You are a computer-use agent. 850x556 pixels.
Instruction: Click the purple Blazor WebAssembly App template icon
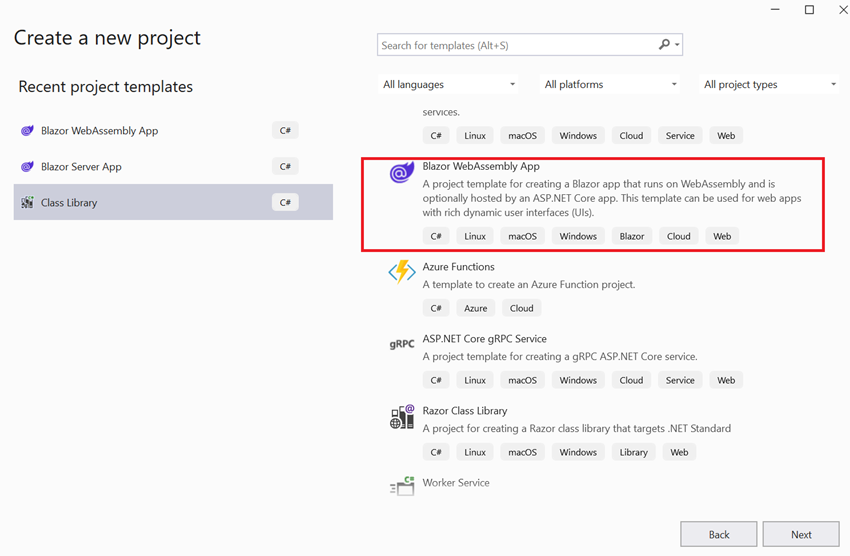point(402,172)
